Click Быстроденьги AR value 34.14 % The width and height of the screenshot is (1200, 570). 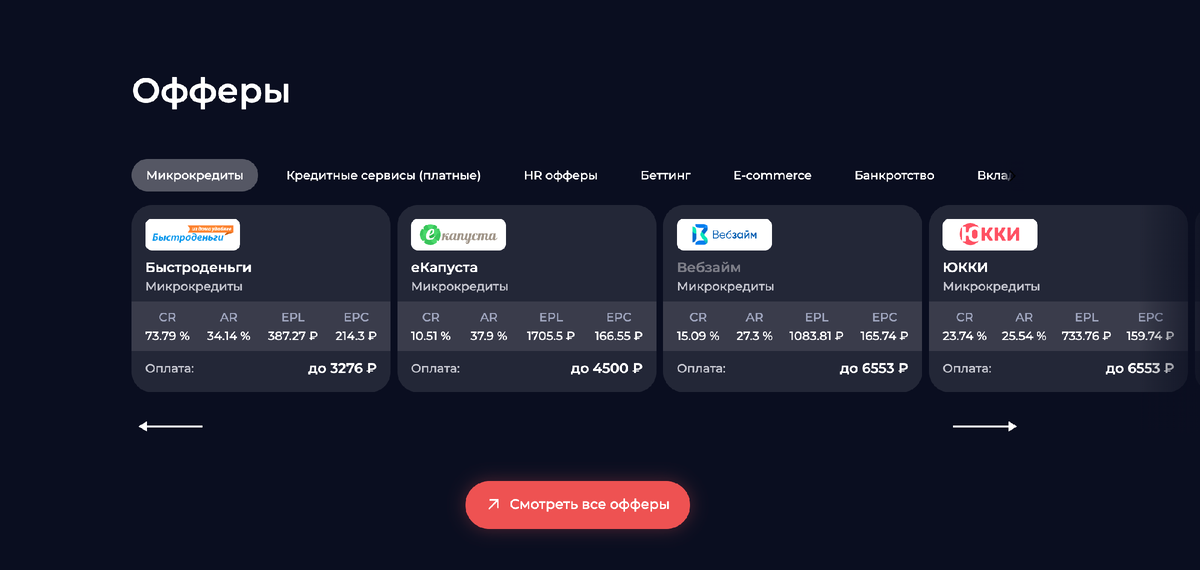coord(227,336)
